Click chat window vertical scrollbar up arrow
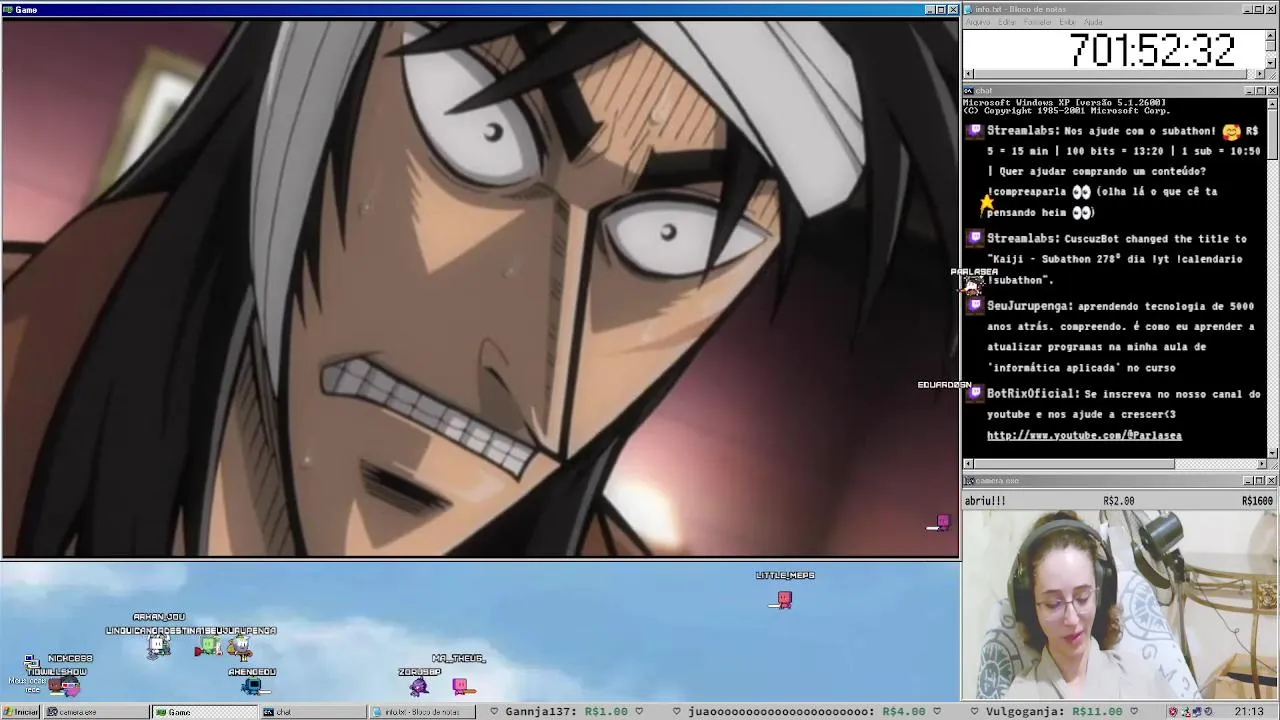The height and width of the screenshot is (720, 1280). tap(1271, 103)
